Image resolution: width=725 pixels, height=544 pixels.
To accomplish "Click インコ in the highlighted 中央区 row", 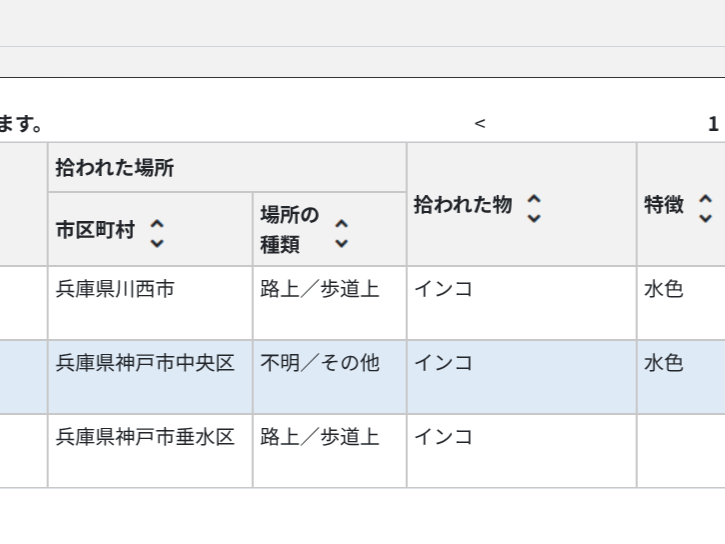I will coord(443,364).
